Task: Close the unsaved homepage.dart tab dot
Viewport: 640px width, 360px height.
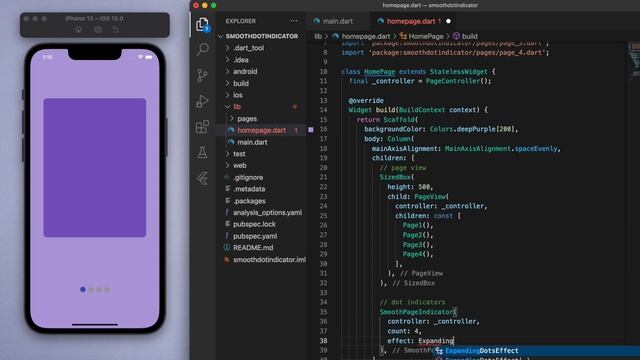Action: click(449, 21)
